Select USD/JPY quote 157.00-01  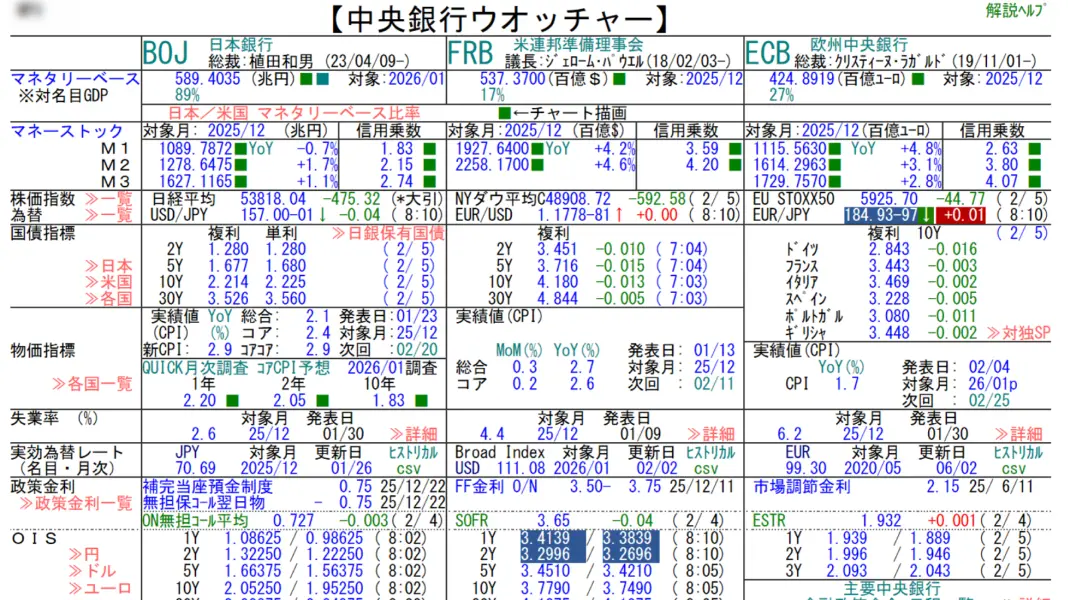point(281,215)
